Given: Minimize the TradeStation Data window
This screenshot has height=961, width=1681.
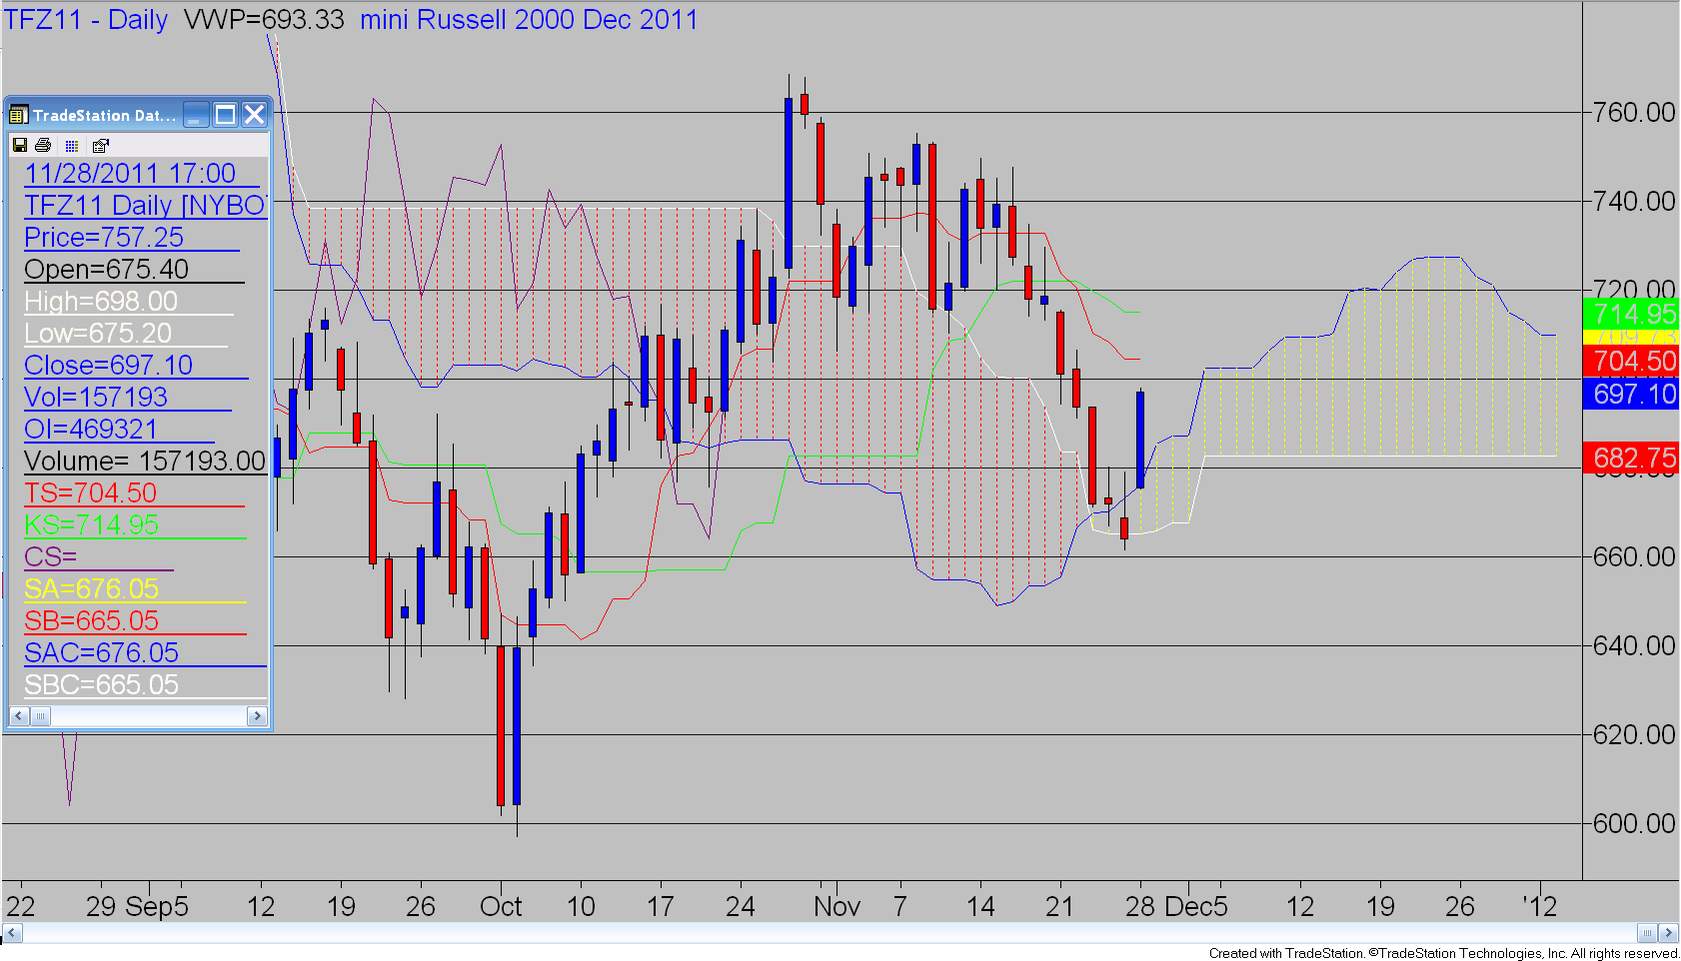Looking at the screenshot, I should (196, 115).
